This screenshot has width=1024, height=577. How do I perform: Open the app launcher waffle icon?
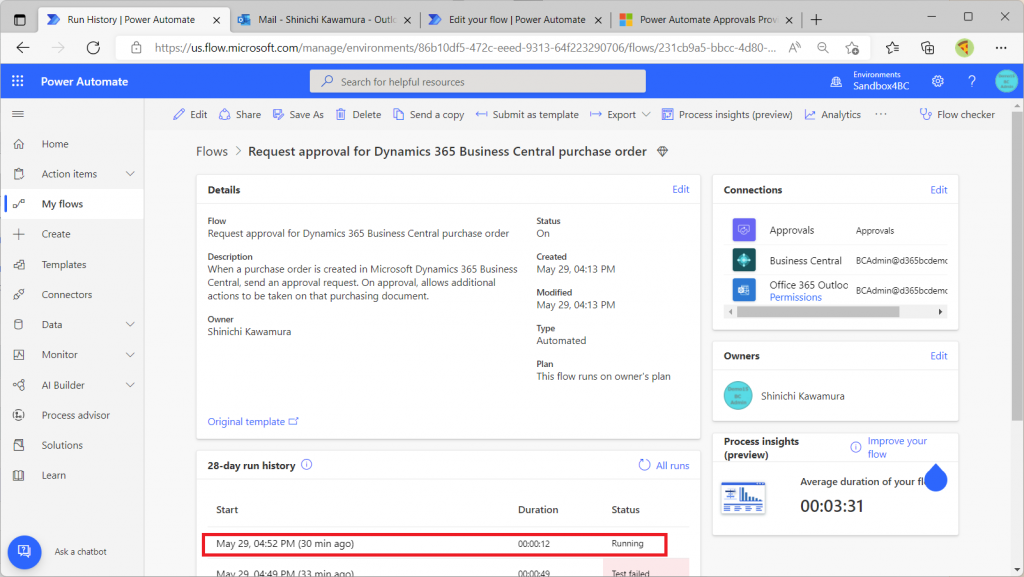point(18,81)
